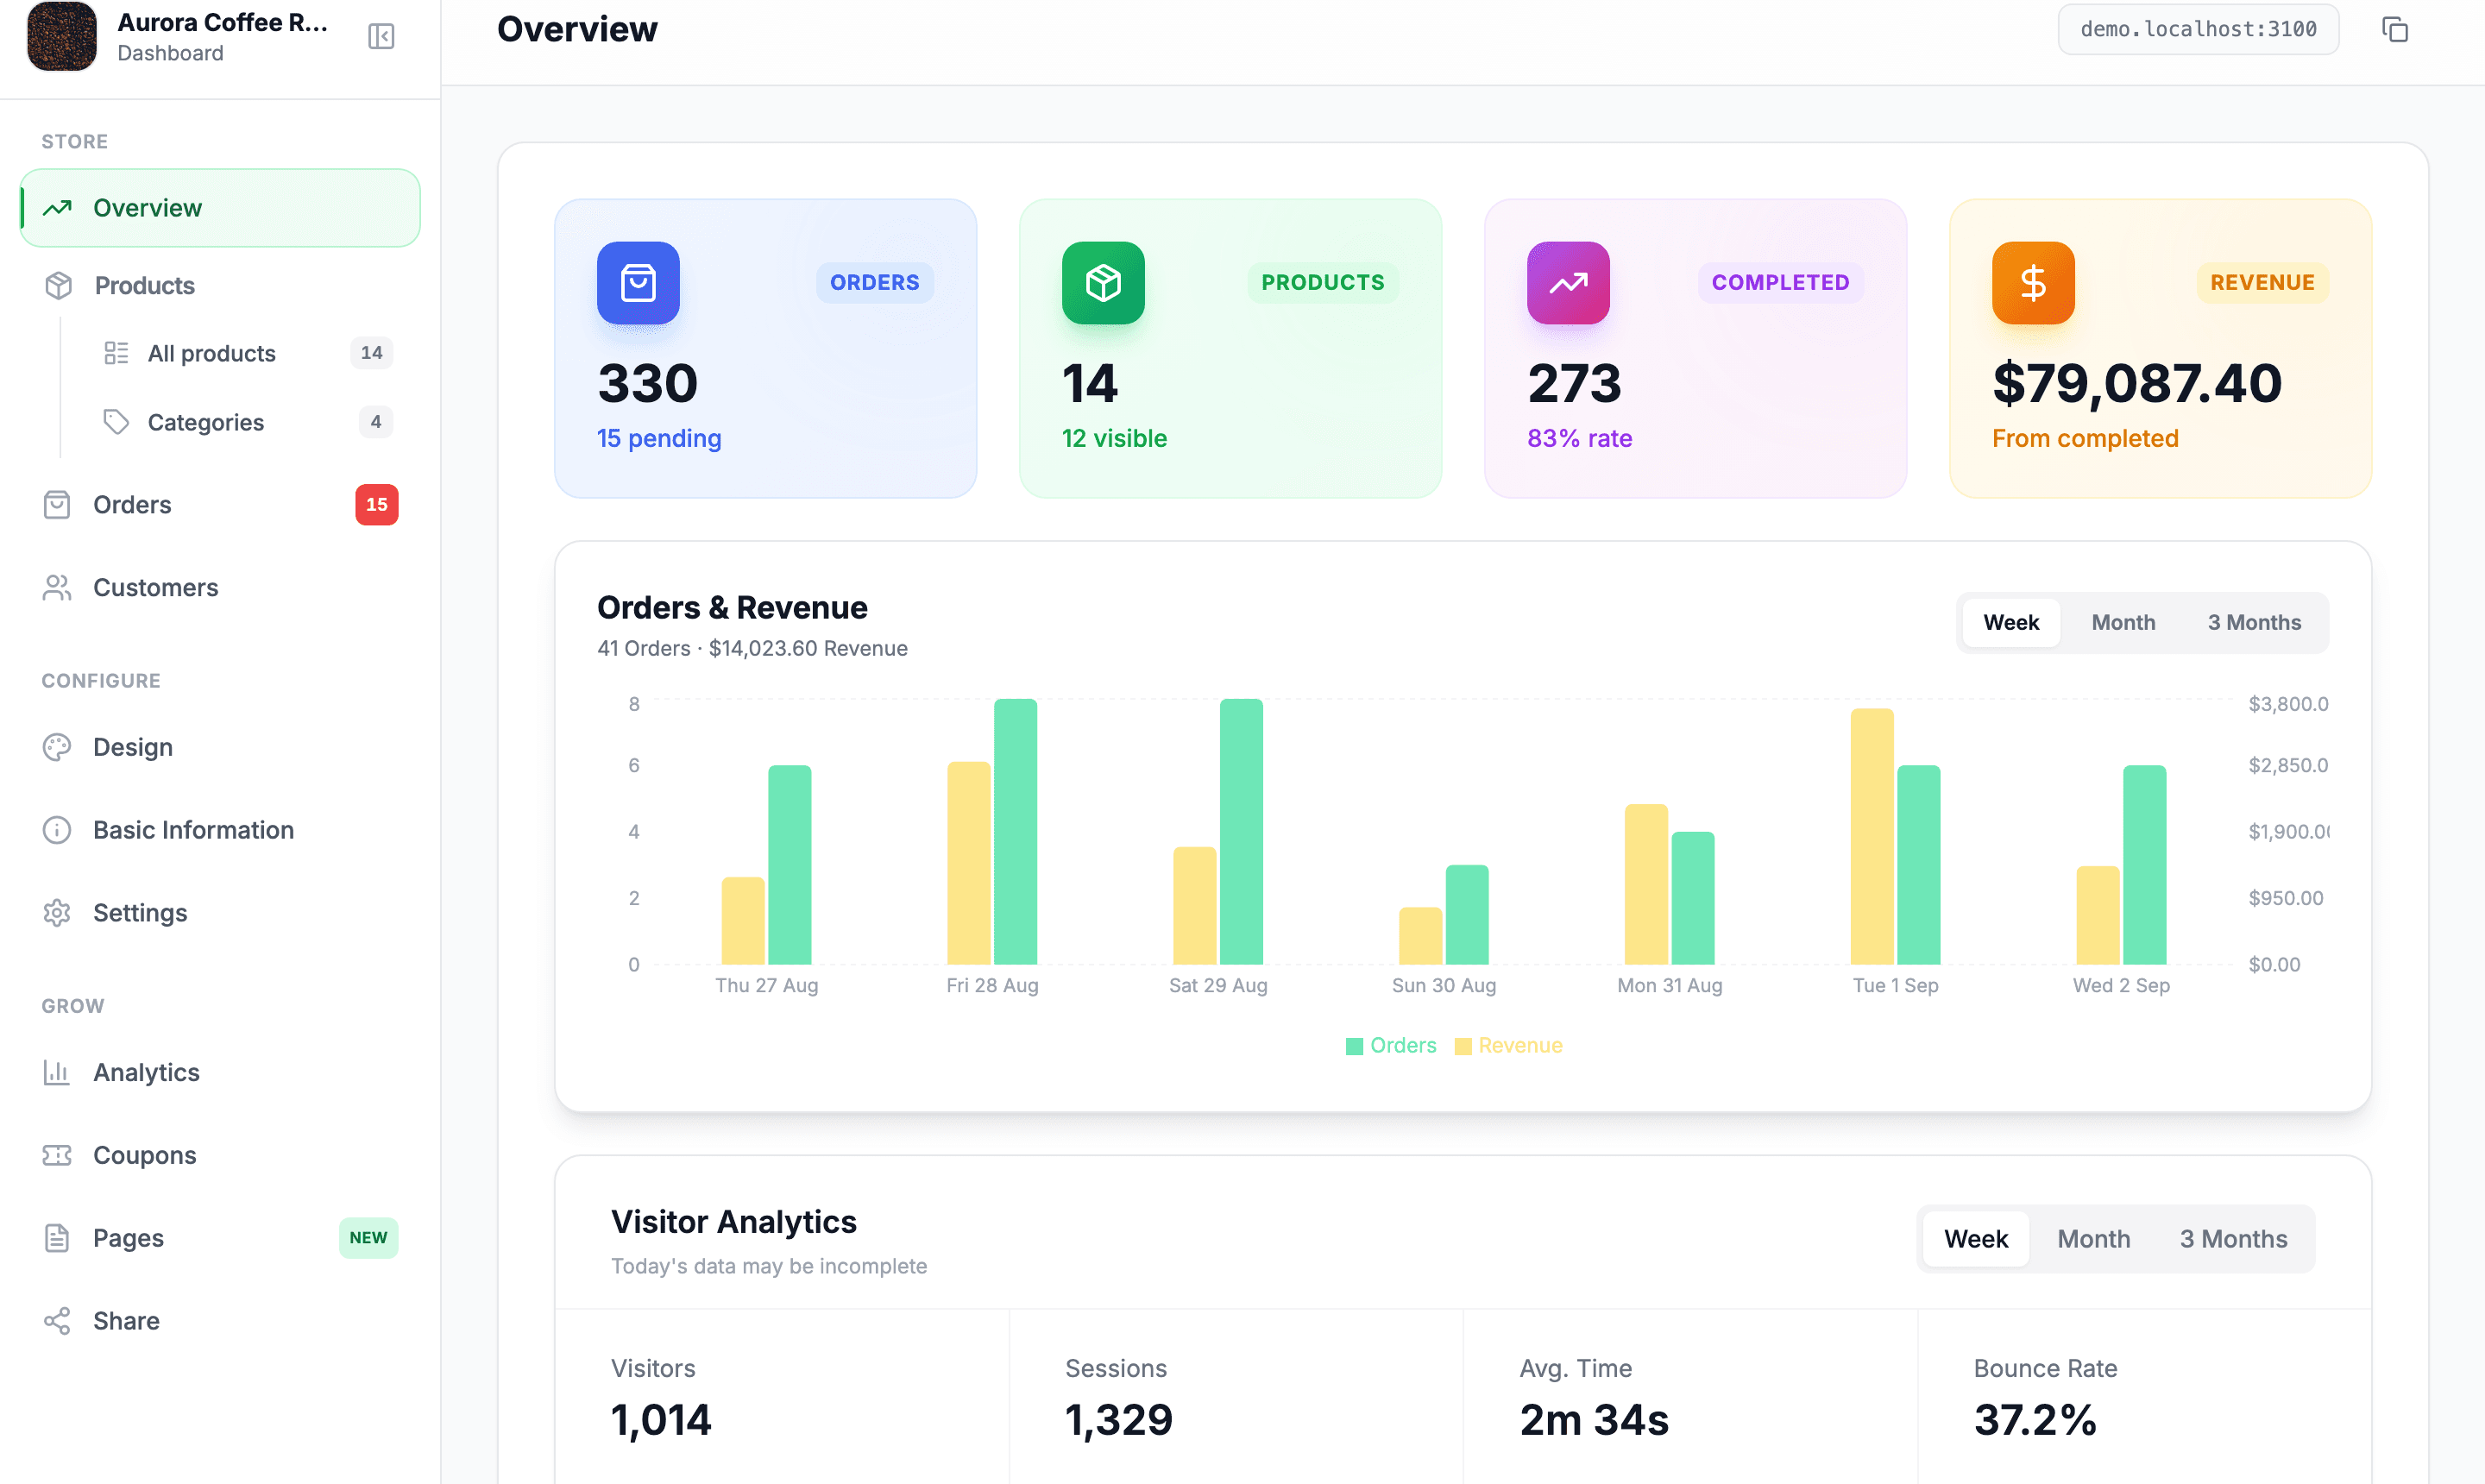2485x1484 pixels.
Task: Click the 15 pending orders link
Action: click(659, 439)
